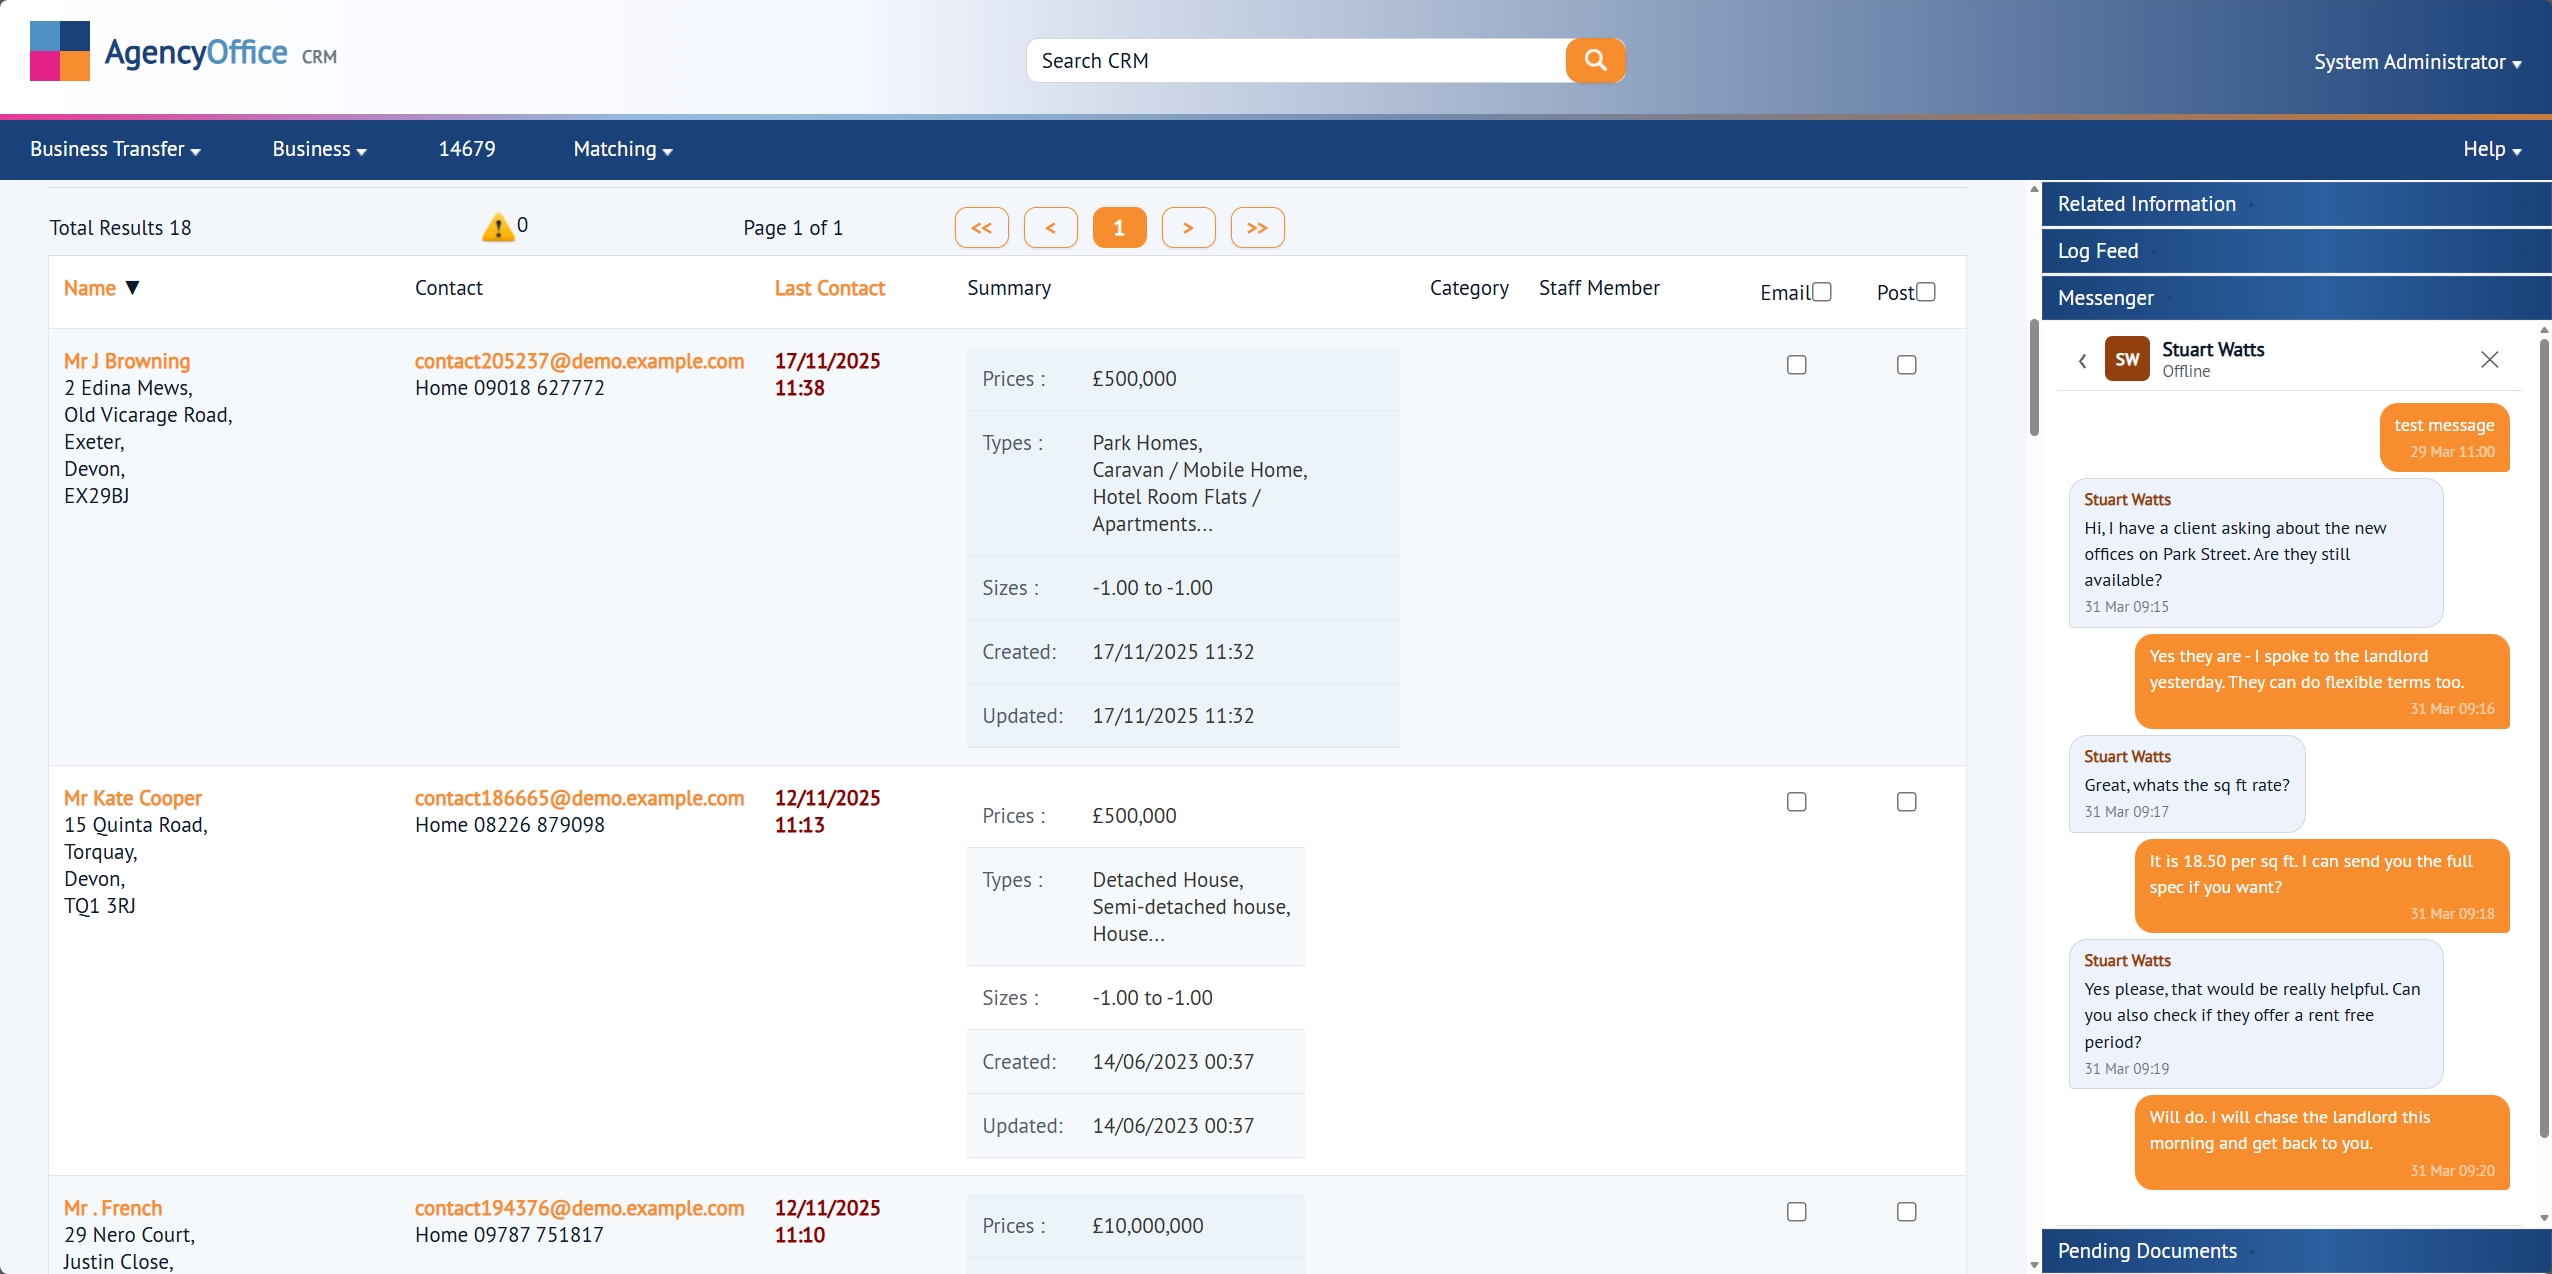Image resolution: width=2552 pixels, height=1274 pixels.
Task: Tick the Email select-all header checkbox
Action: tap(1822, 292)
